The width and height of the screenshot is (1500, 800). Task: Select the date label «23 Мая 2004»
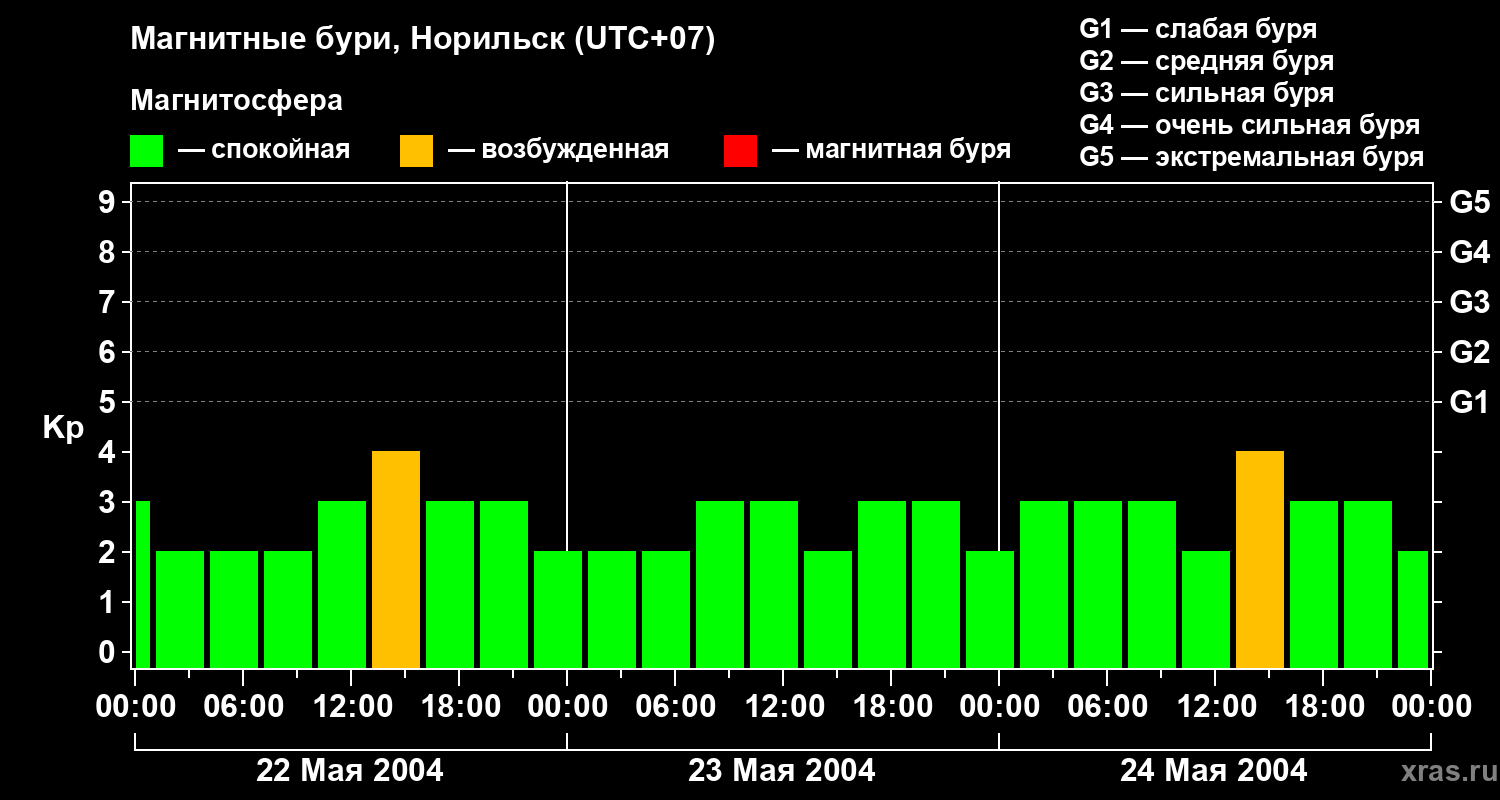[x=782, y=771]
